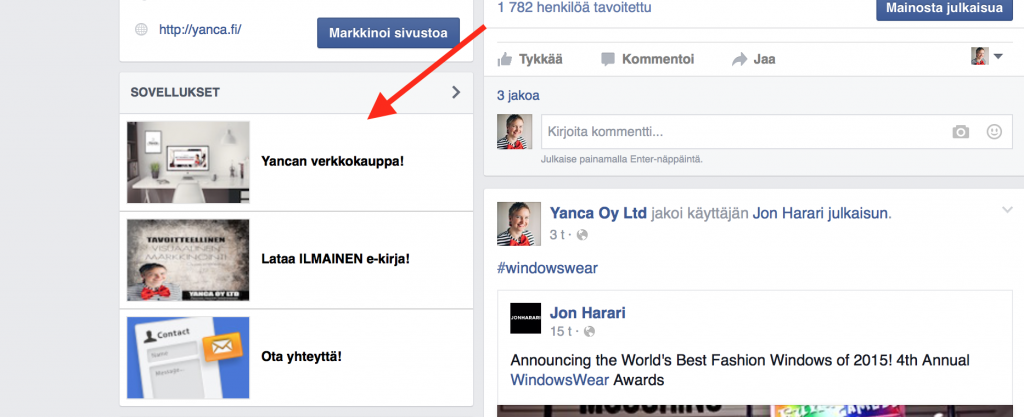Click the Kommentoi comment button

tap(647, 59)
